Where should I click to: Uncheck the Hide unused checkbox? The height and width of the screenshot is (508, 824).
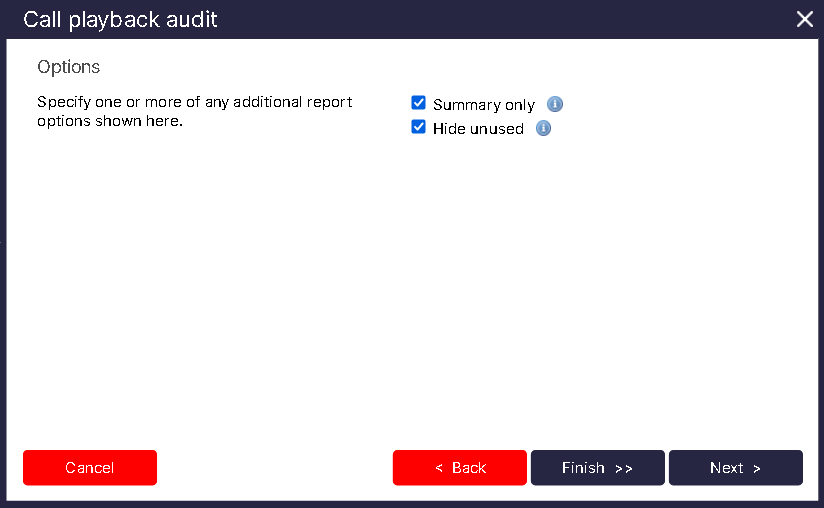(418, 127)
